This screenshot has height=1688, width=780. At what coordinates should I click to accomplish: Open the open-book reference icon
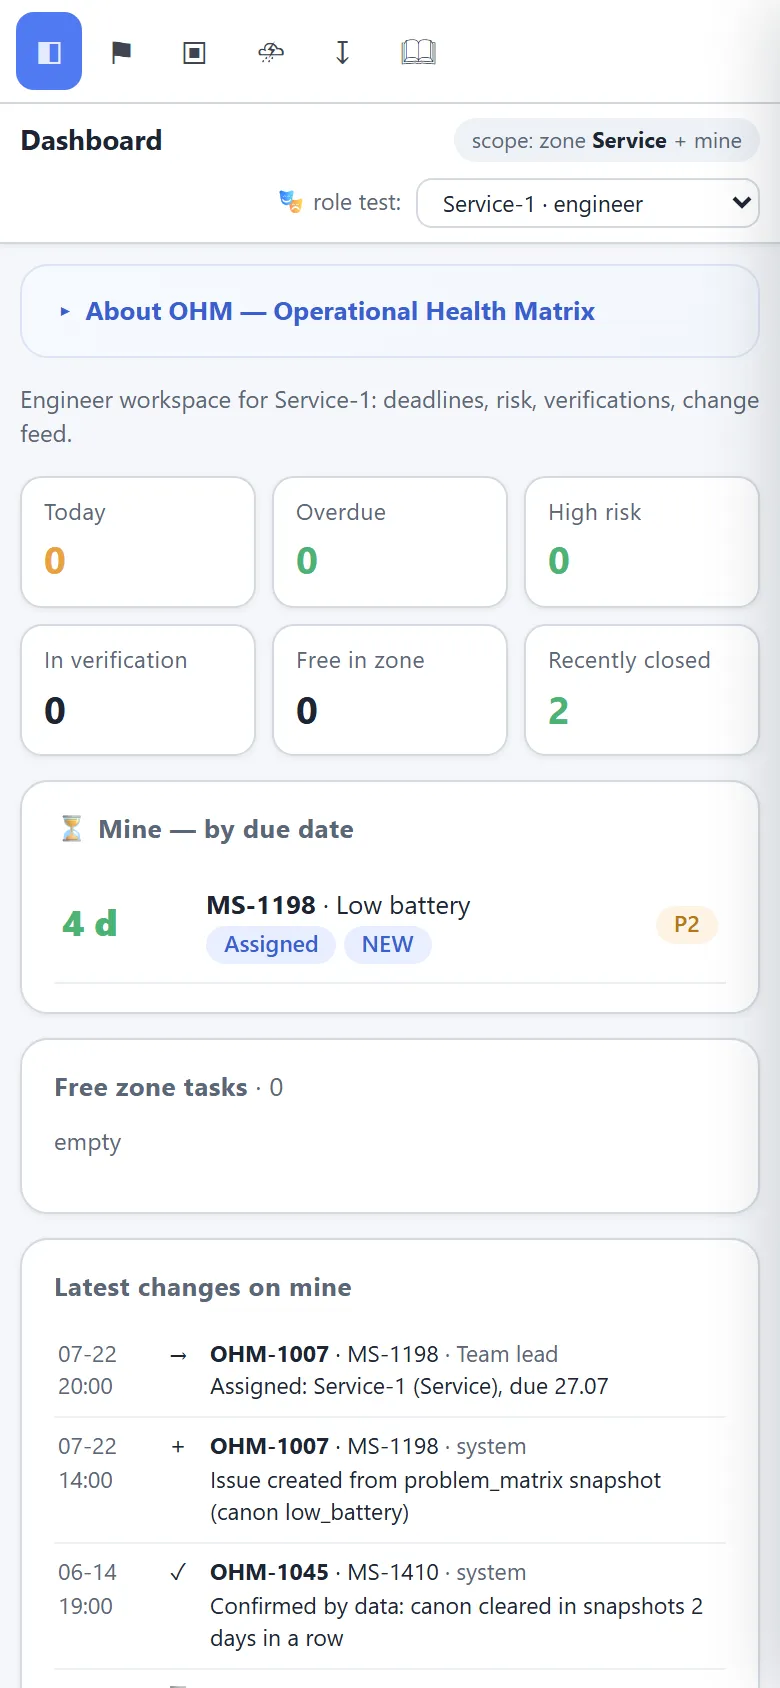tap(418, 52)
